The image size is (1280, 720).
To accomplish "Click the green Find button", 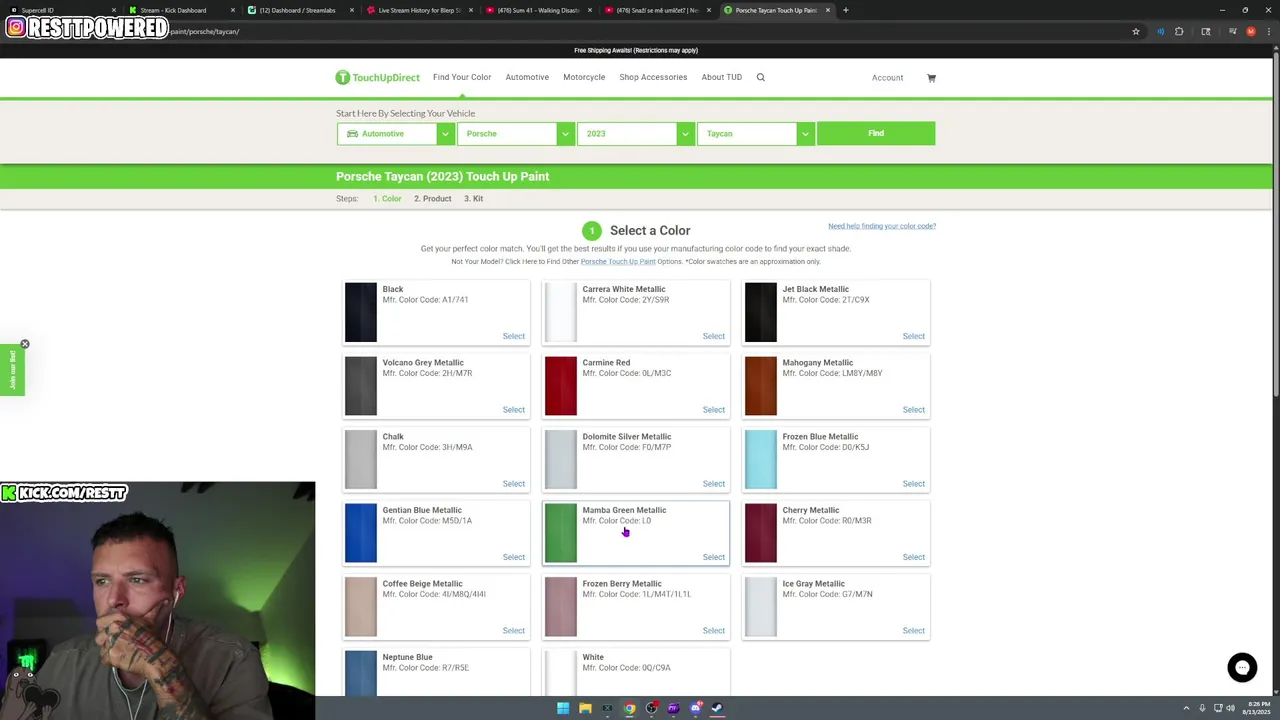I will tap(876, 133).
